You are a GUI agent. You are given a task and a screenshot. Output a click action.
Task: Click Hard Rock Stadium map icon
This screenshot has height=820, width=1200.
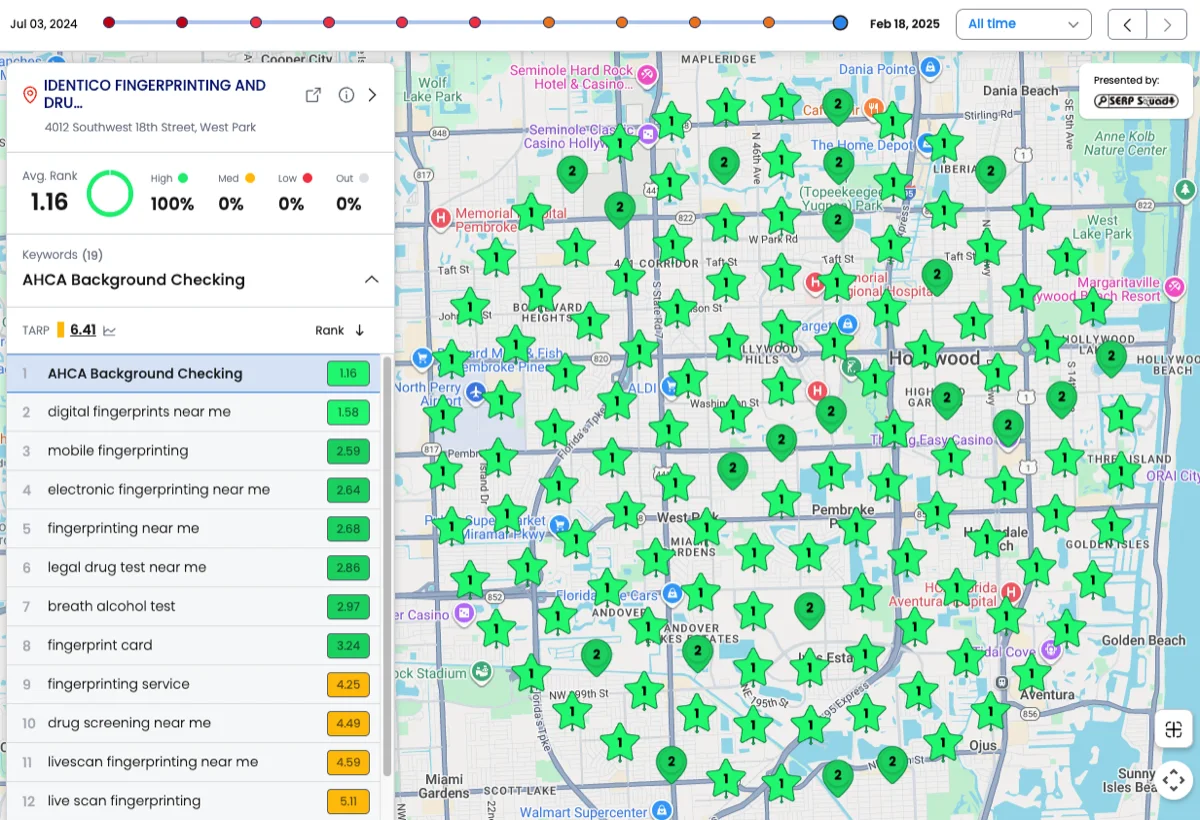(483, 671)
